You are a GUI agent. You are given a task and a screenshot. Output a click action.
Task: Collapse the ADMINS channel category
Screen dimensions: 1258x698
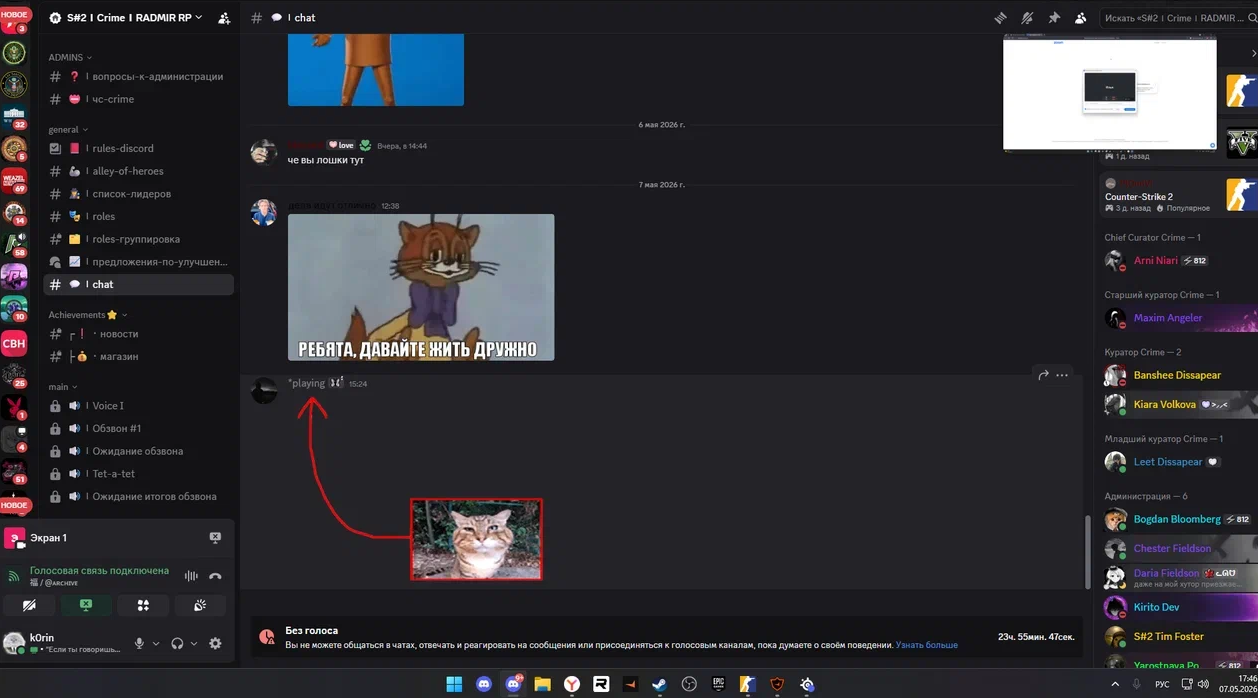click(x=70, y=57)
